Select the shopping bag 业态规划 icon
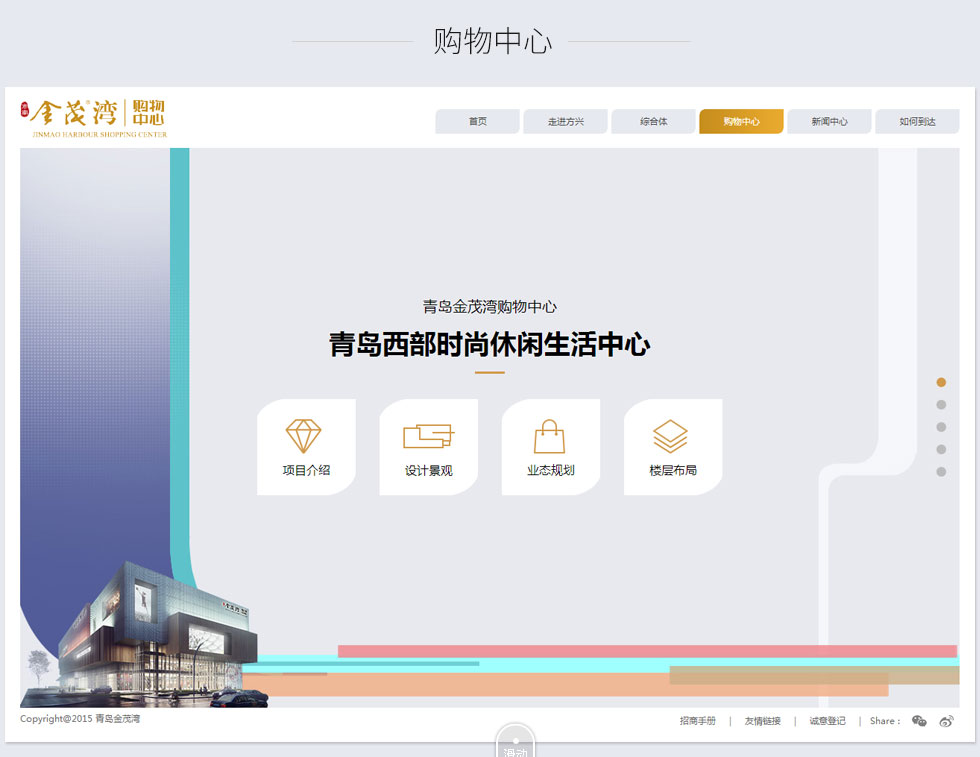This screenshot has width=980, height=757. (550, 436)
